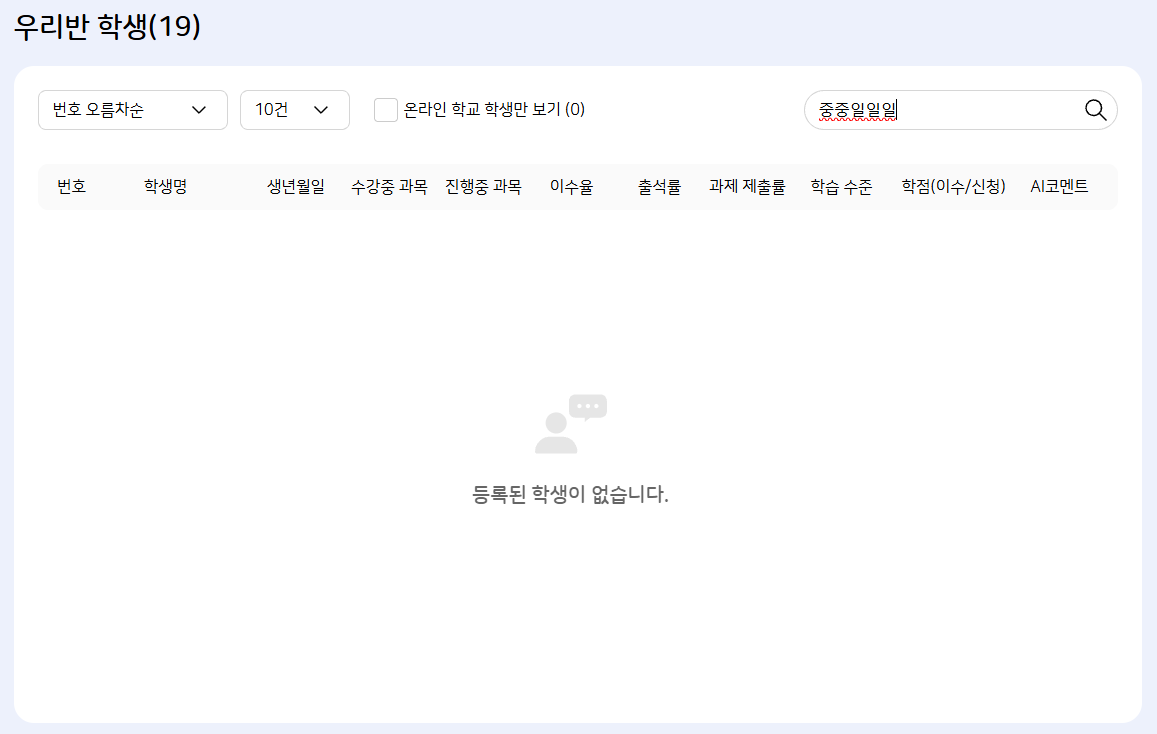Click the 학습 수준 column header
Viewport: 1157px width, 734px height.
(841, 187)
